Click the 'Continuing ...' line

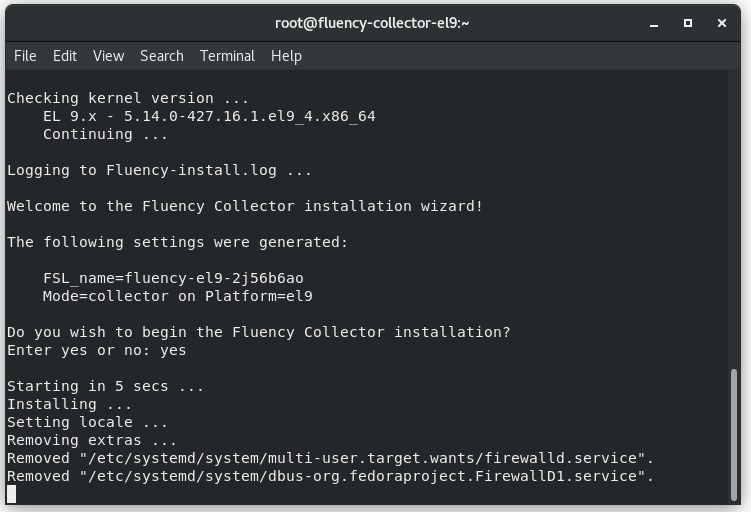click(105, 134)
